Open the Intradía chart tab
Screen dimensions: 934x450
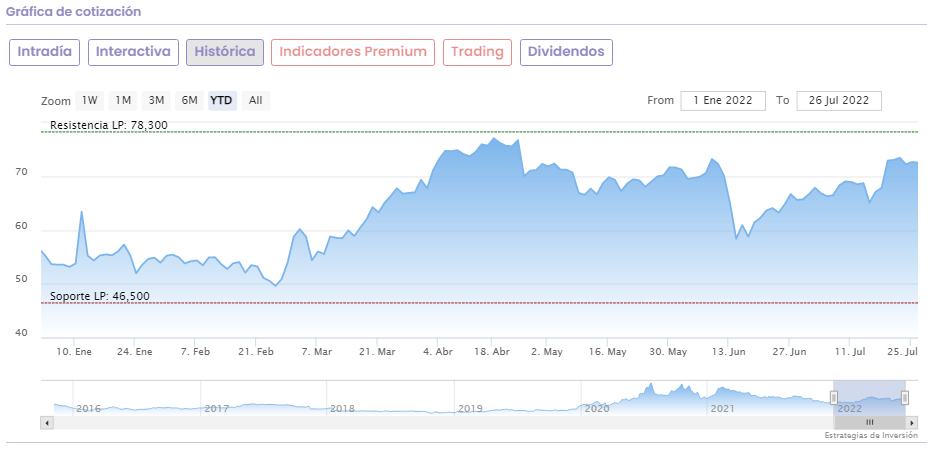click(x=44, y=52)
